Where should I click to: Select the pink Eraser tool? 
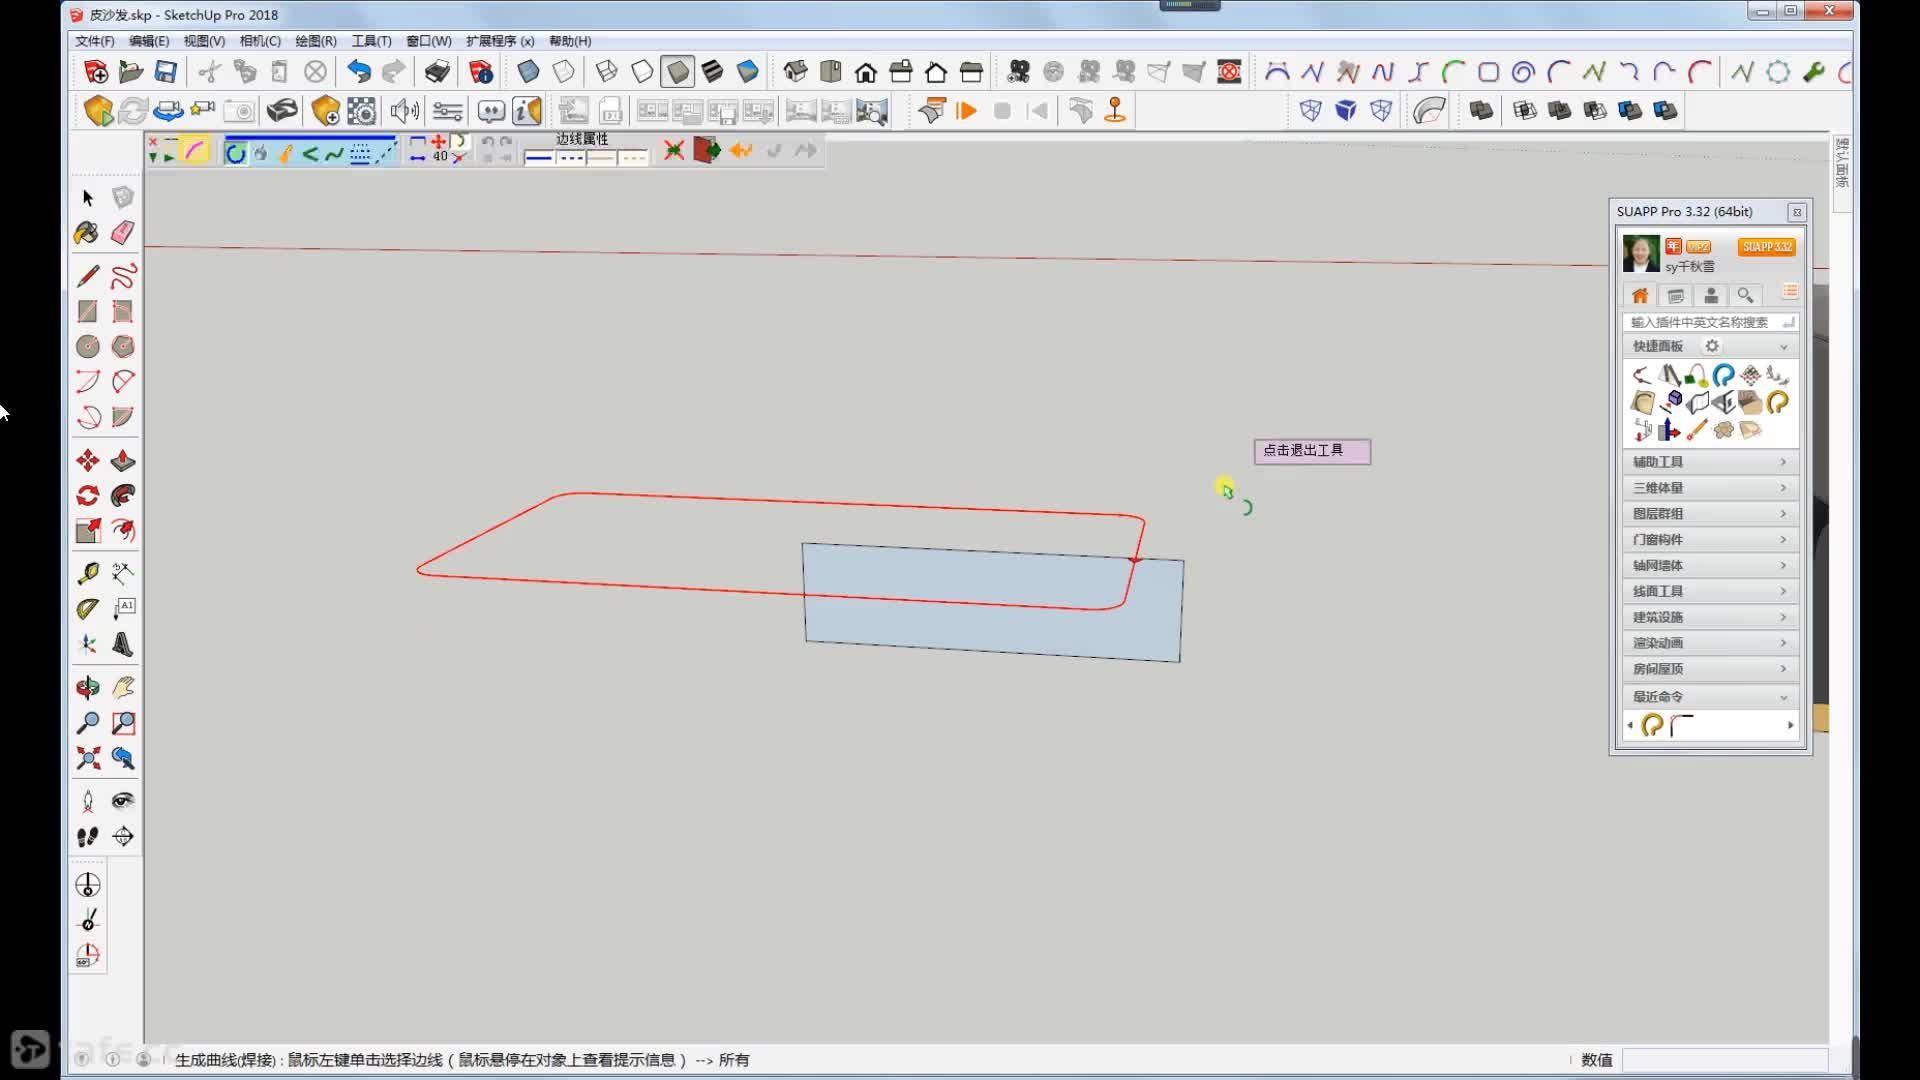[x=123, y=233]
